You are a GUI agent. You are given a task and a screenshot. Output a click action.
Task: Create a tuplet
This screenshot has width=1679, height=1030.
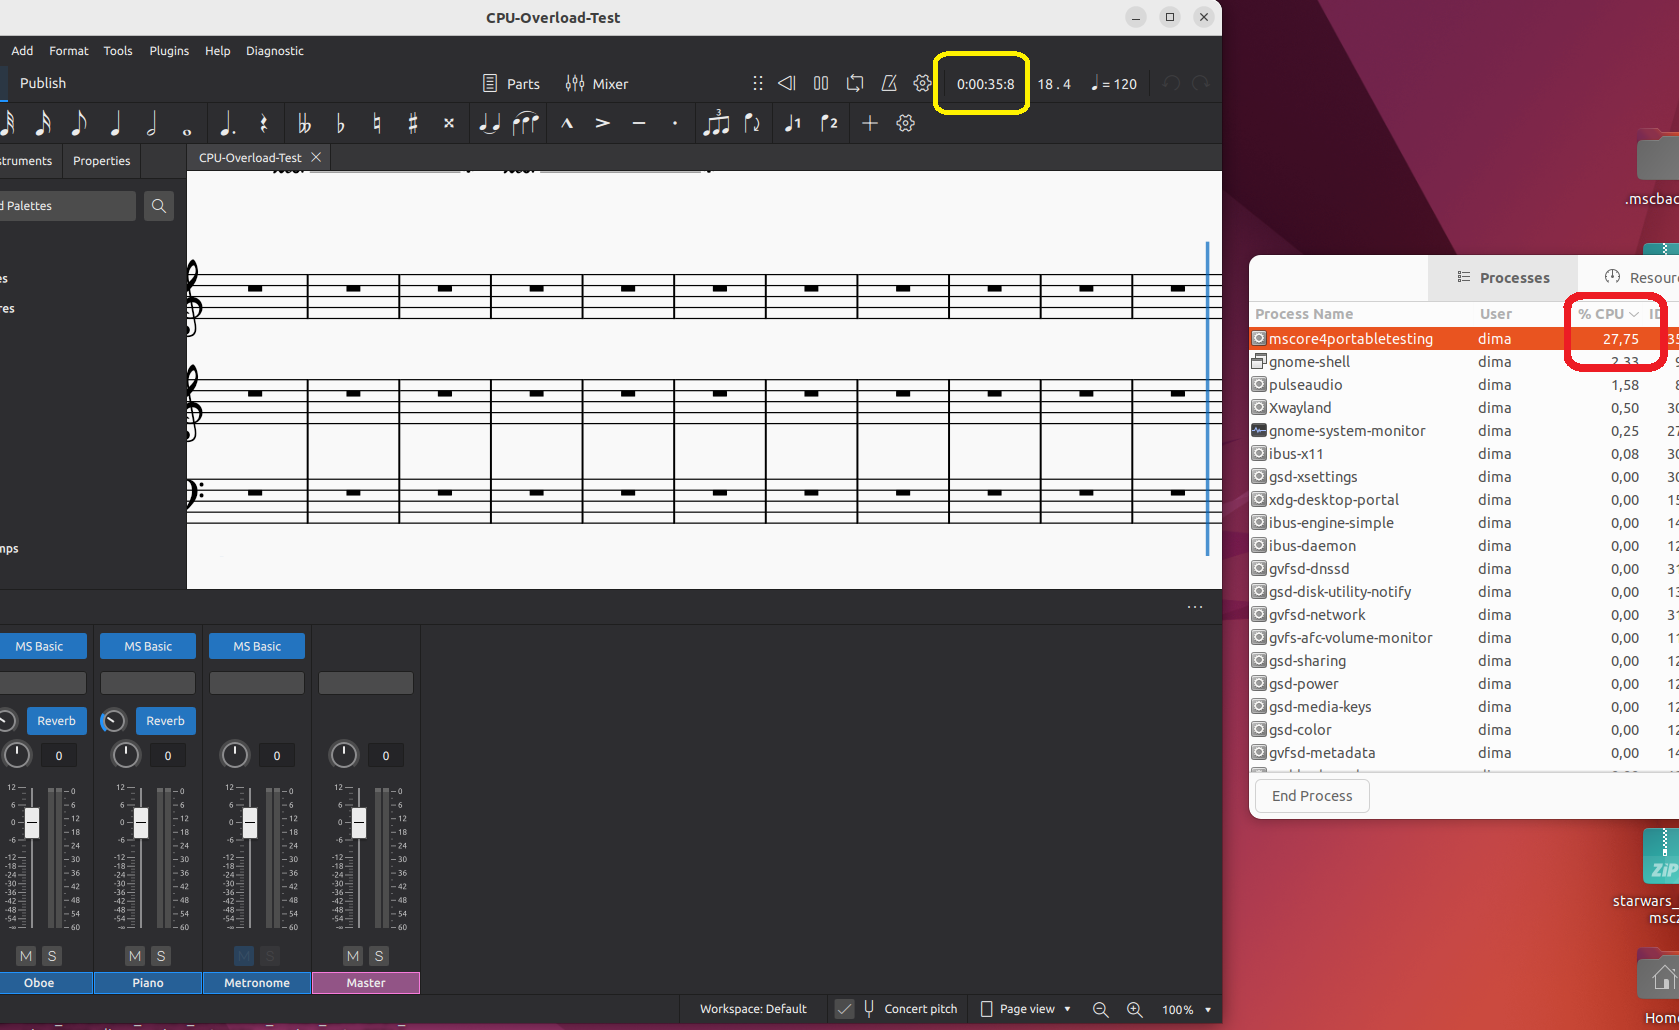(x=716, y=123)
